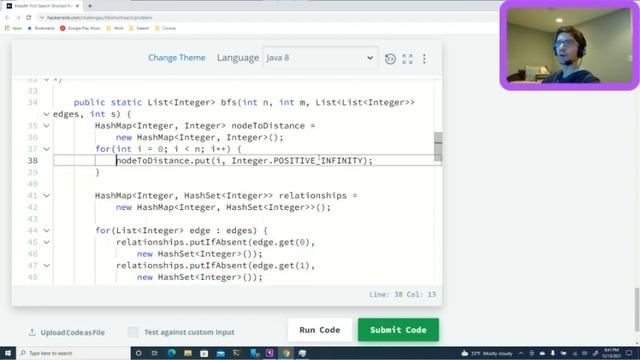Click the bfs method signature on line 34
This screenshot has height=360, width=640.
click(x=244, y=102)
